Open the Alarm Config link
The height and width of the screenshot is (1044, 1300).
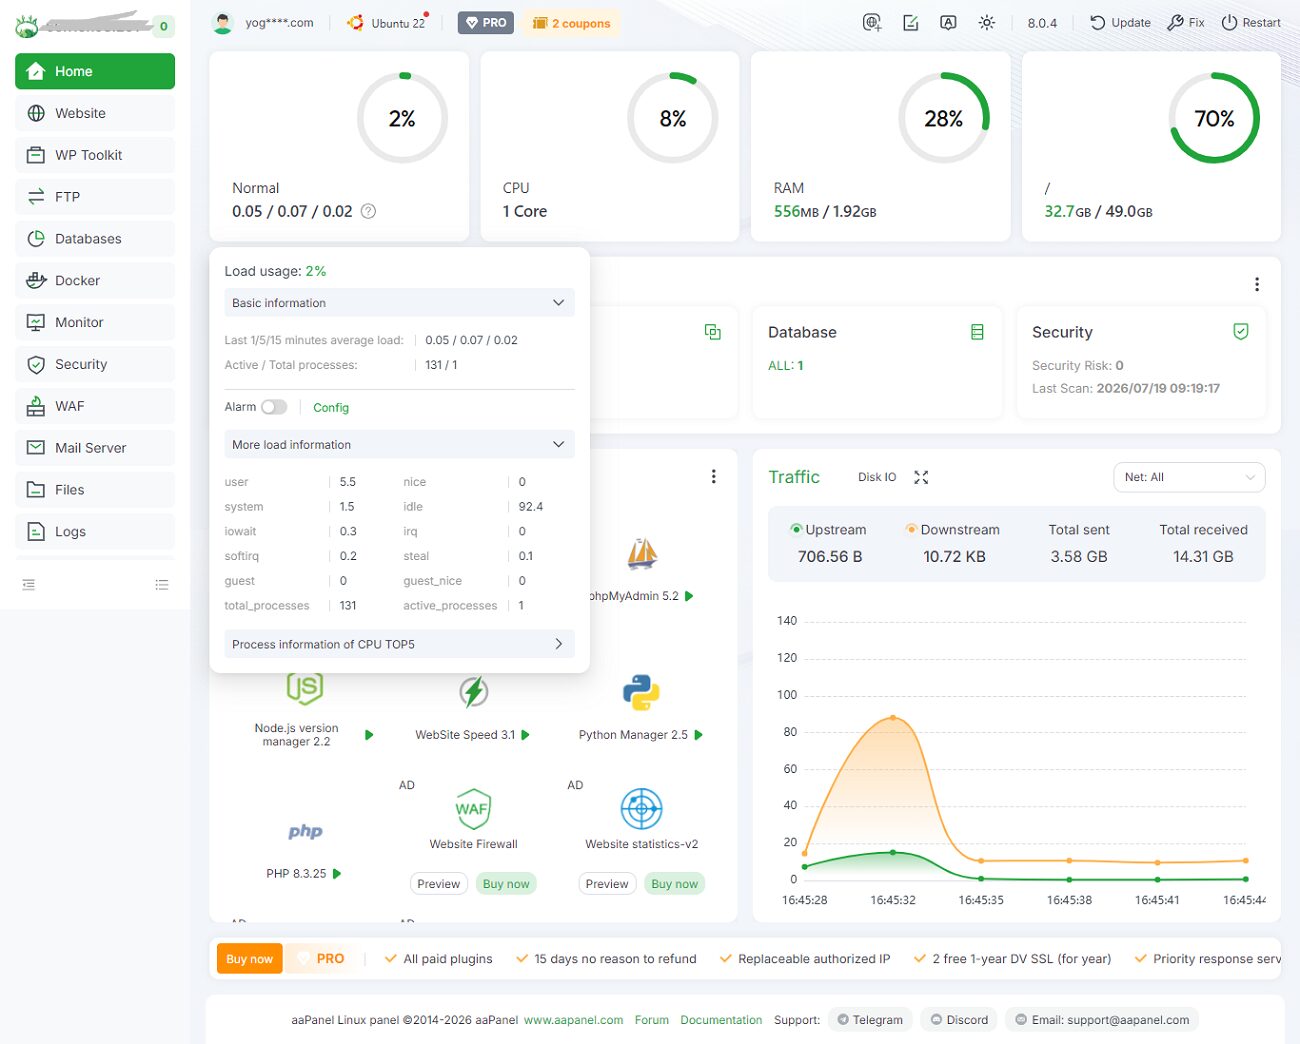point(331,408)
